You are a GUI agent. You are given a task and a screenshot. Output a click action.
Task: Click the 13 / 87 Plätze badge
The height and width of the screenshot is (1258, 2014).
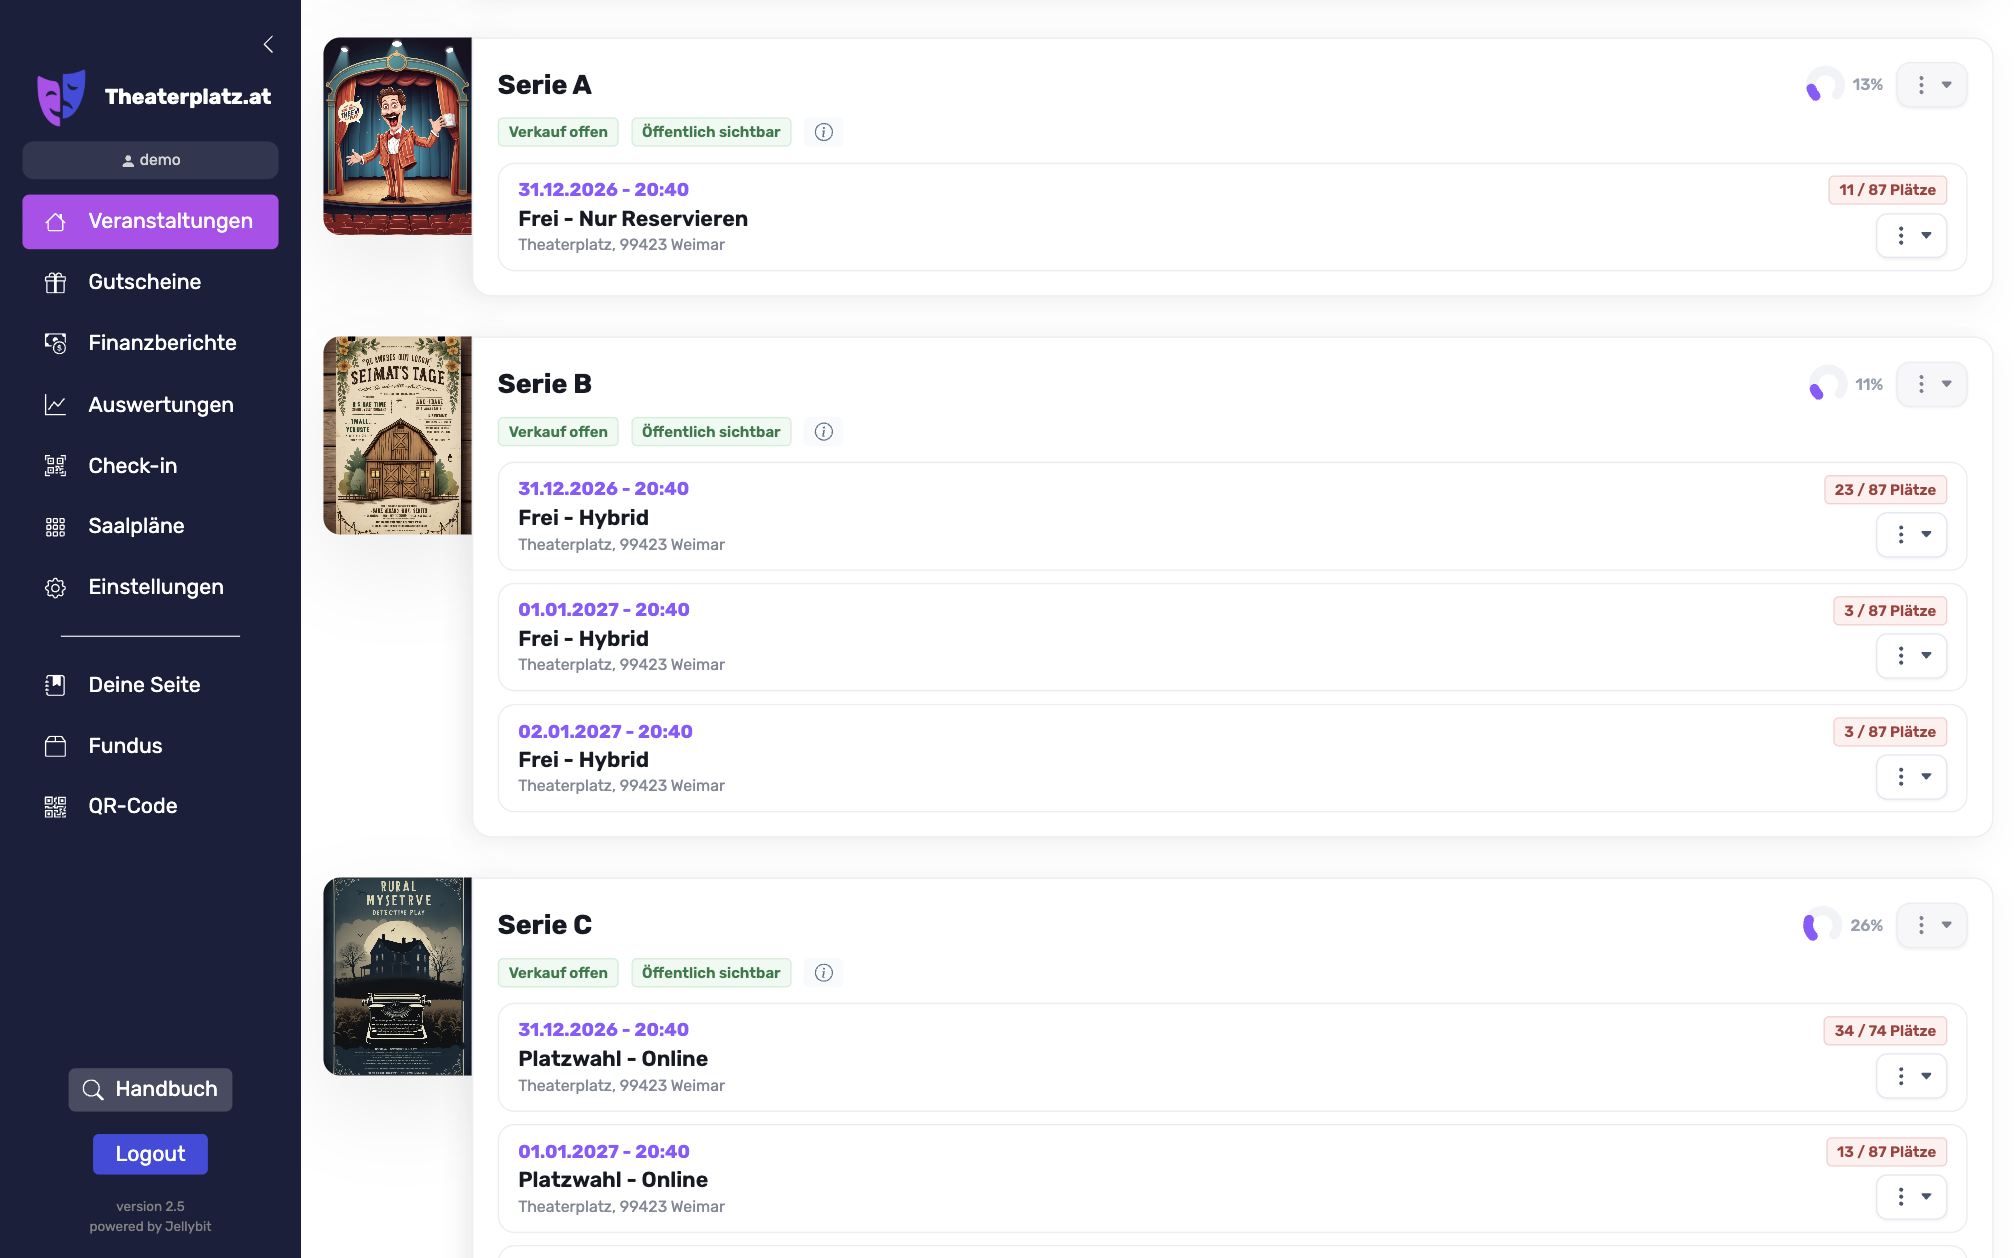tap(1886, 1152)
